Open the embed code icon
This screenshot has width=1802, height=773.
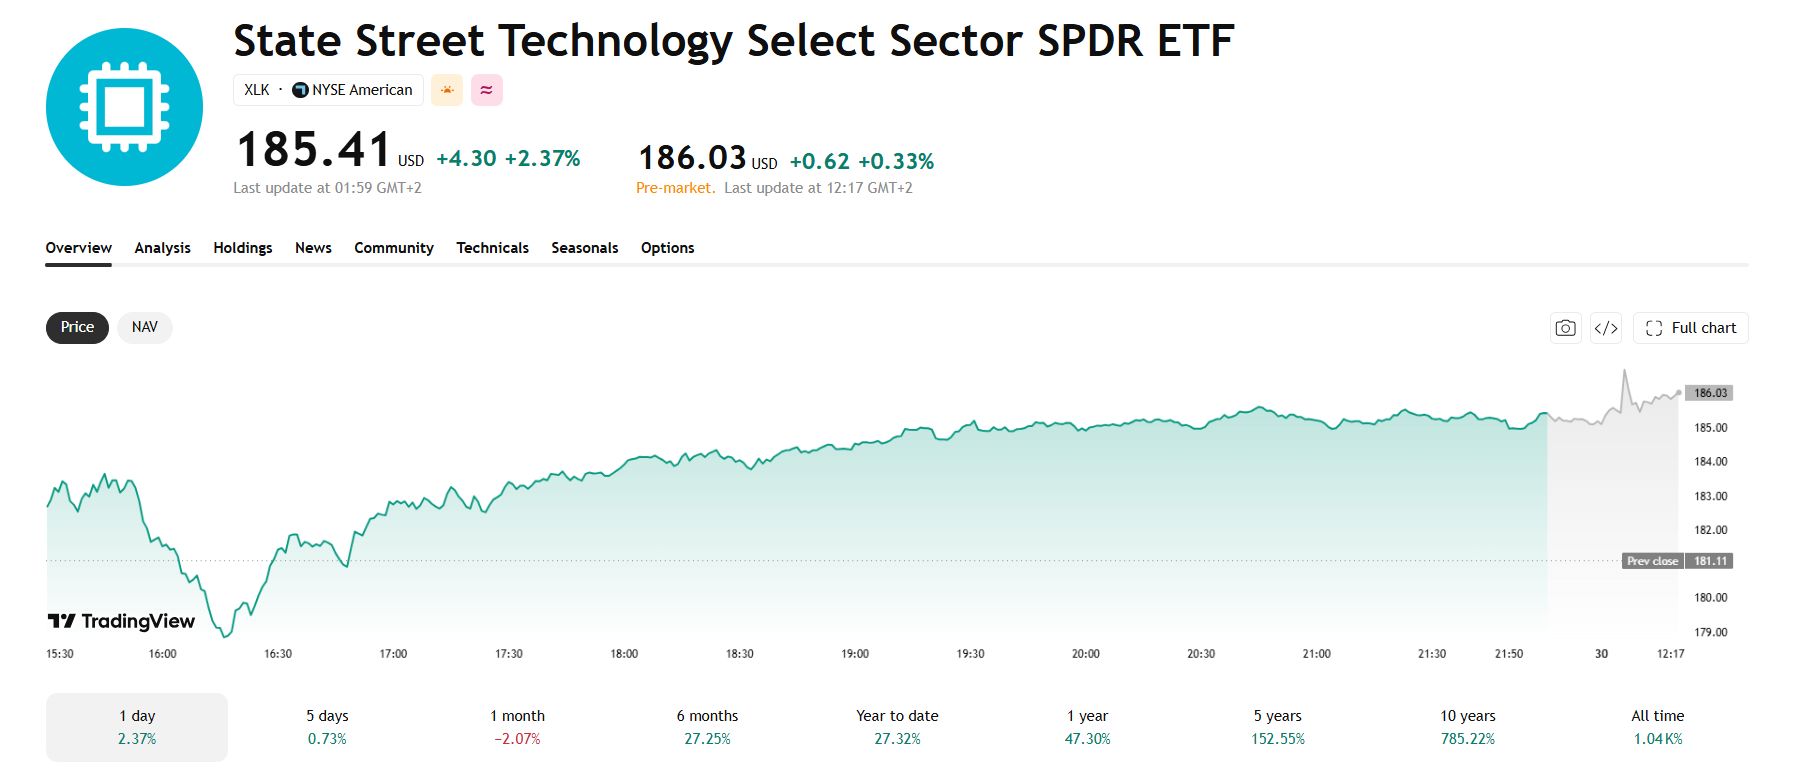(1606, 328)
